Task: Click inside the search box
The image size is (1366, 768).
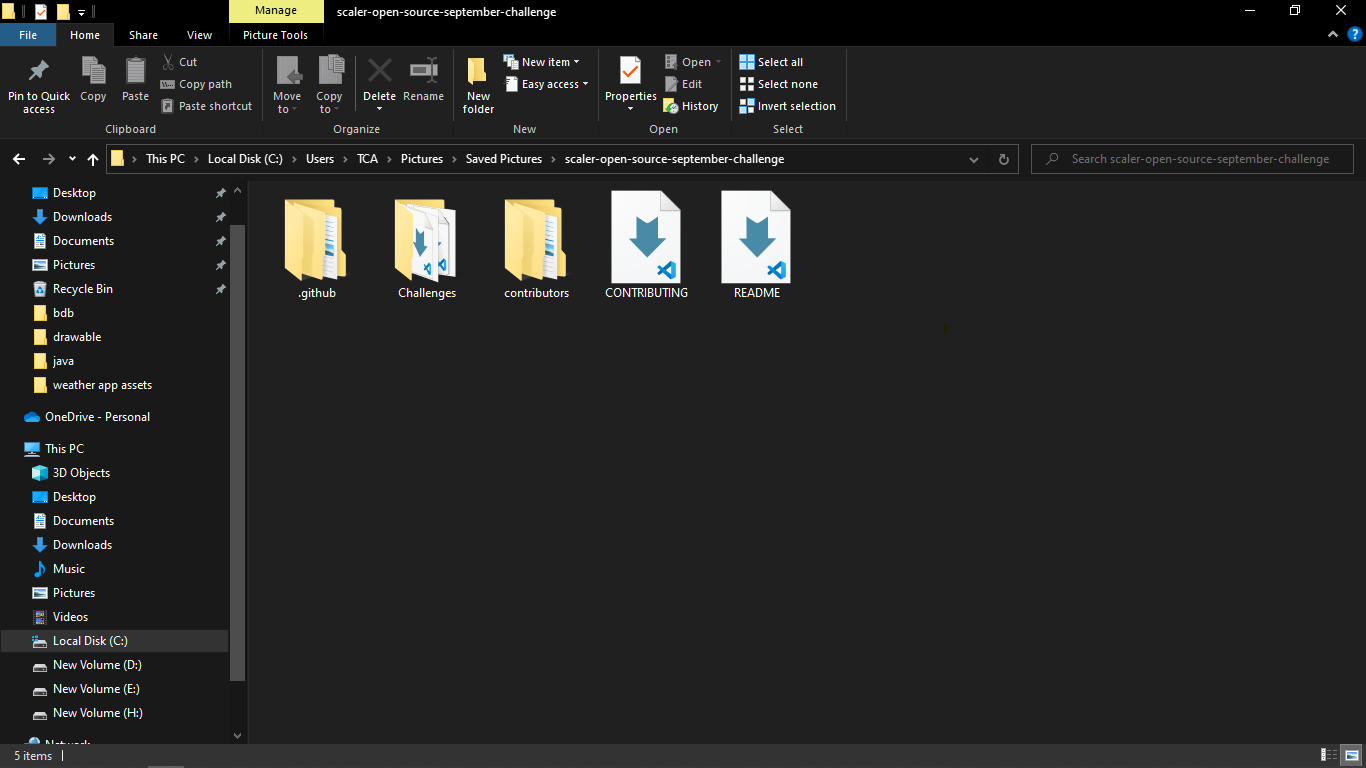Action: [x=1192, y=158]
